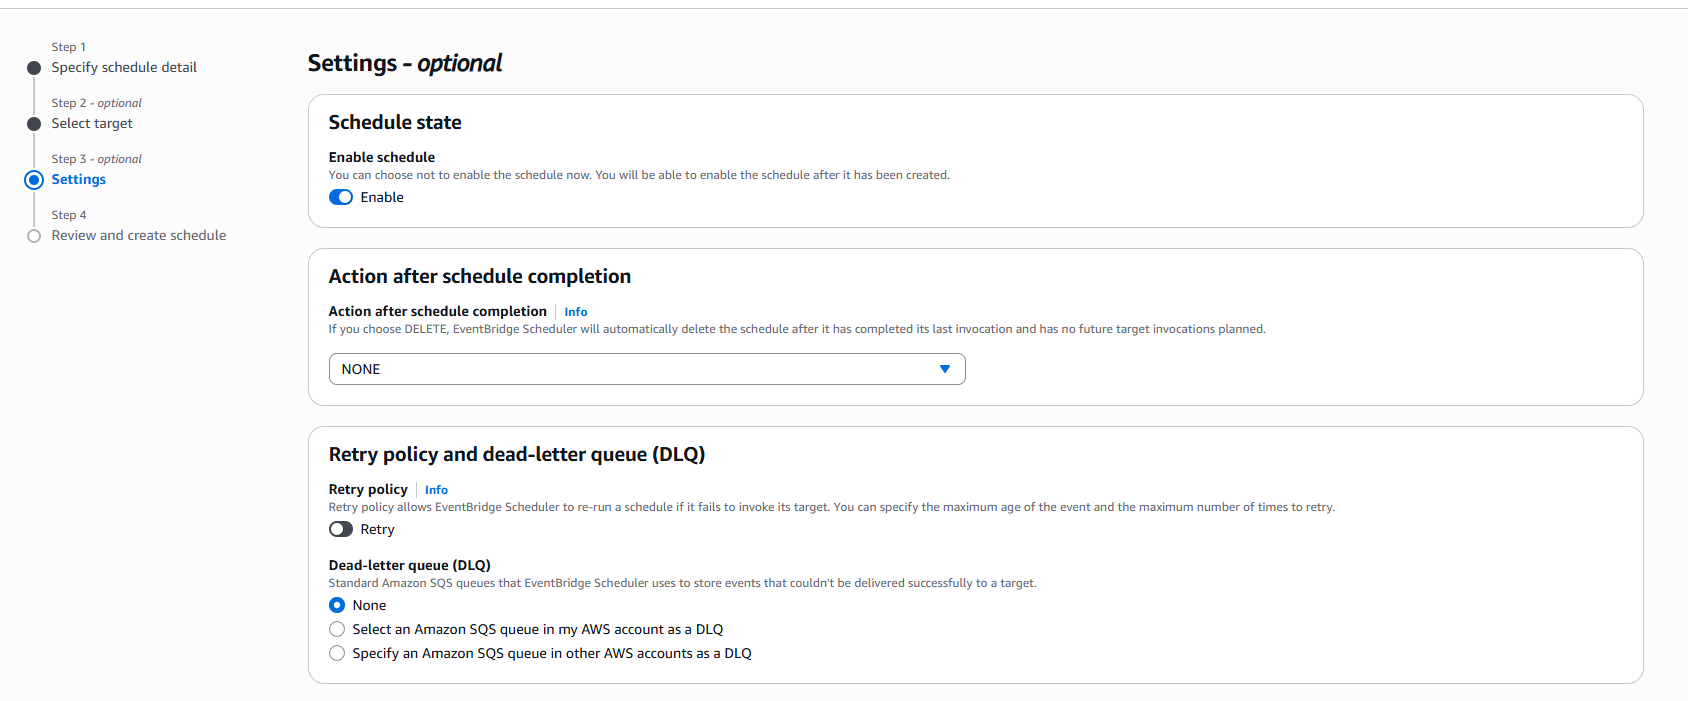Turn on the Retry policy toggle
Screen dimensions: 1688x701
(341, 529)
